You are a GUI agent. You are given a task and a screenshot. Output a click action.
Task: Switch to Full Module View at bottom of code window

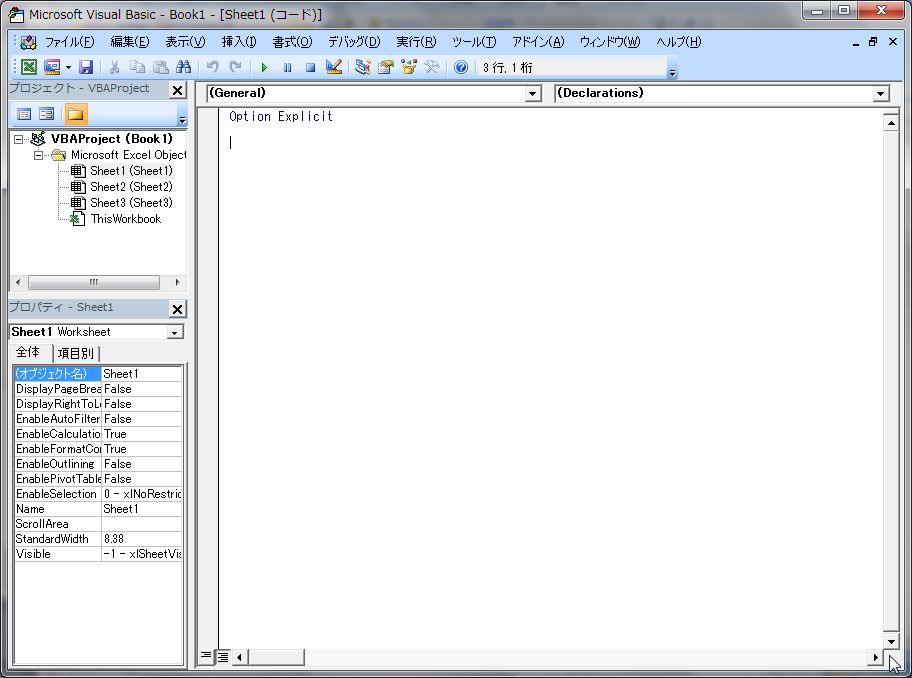coord(222,656)
